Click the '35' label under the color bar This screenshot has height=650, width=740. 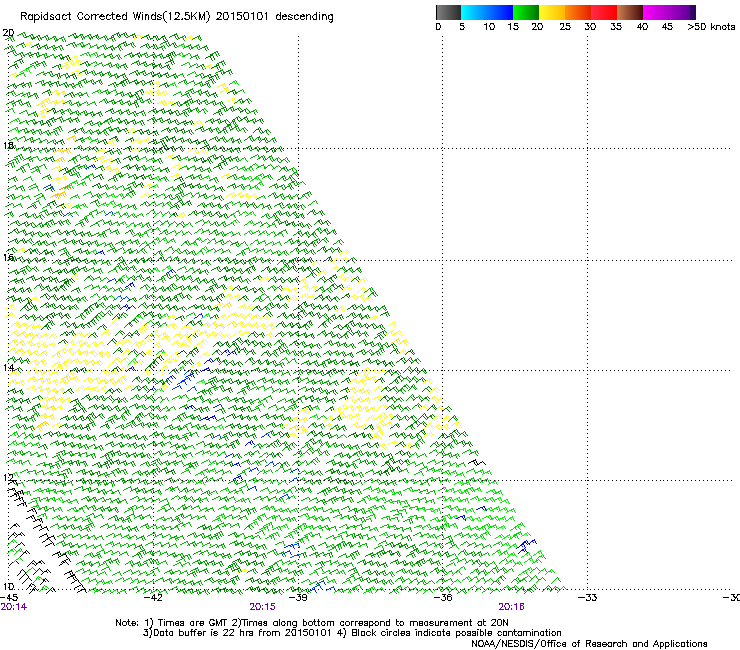616,27
